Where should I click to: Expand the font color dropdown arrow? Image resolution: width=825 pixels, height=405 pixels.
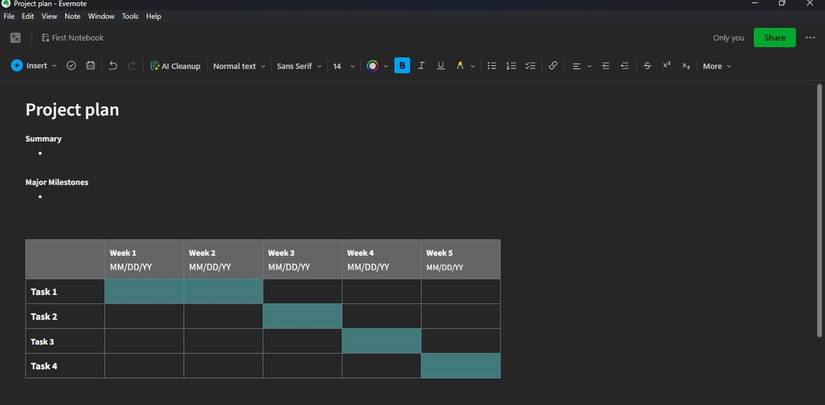pos(386,66)
